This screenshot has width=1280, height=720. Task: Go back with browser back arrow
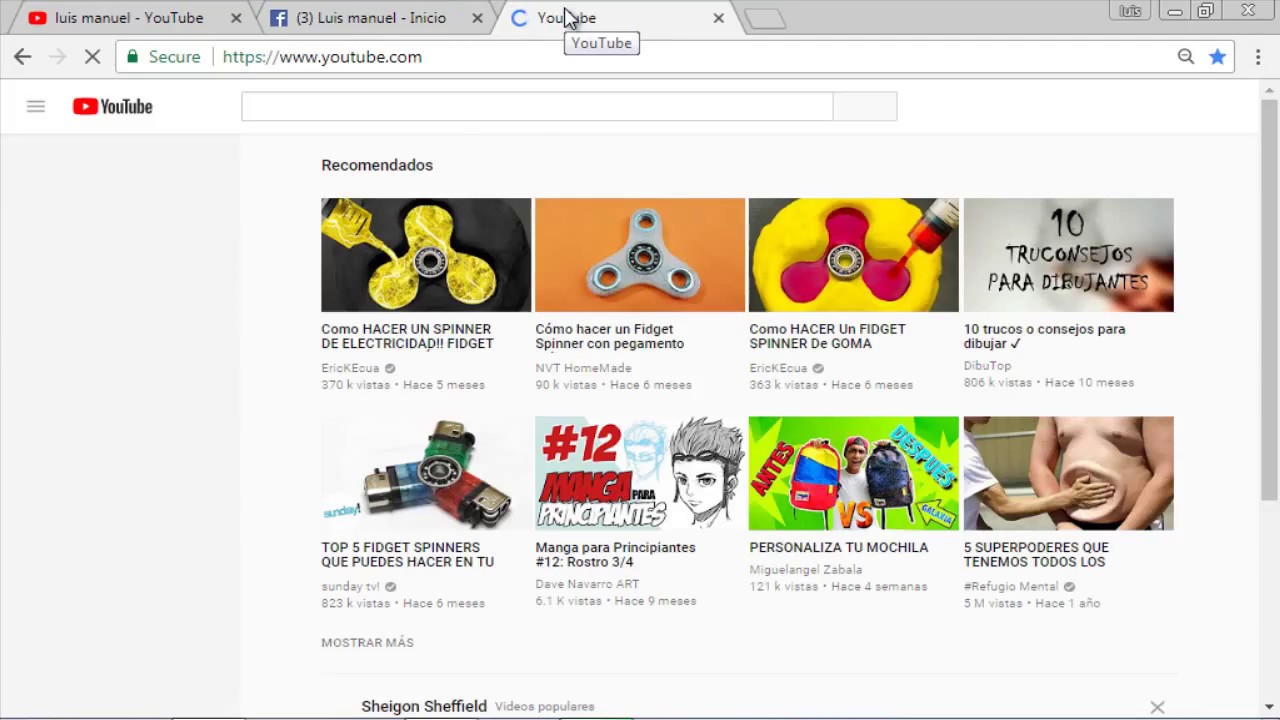[x=23, y=57]
